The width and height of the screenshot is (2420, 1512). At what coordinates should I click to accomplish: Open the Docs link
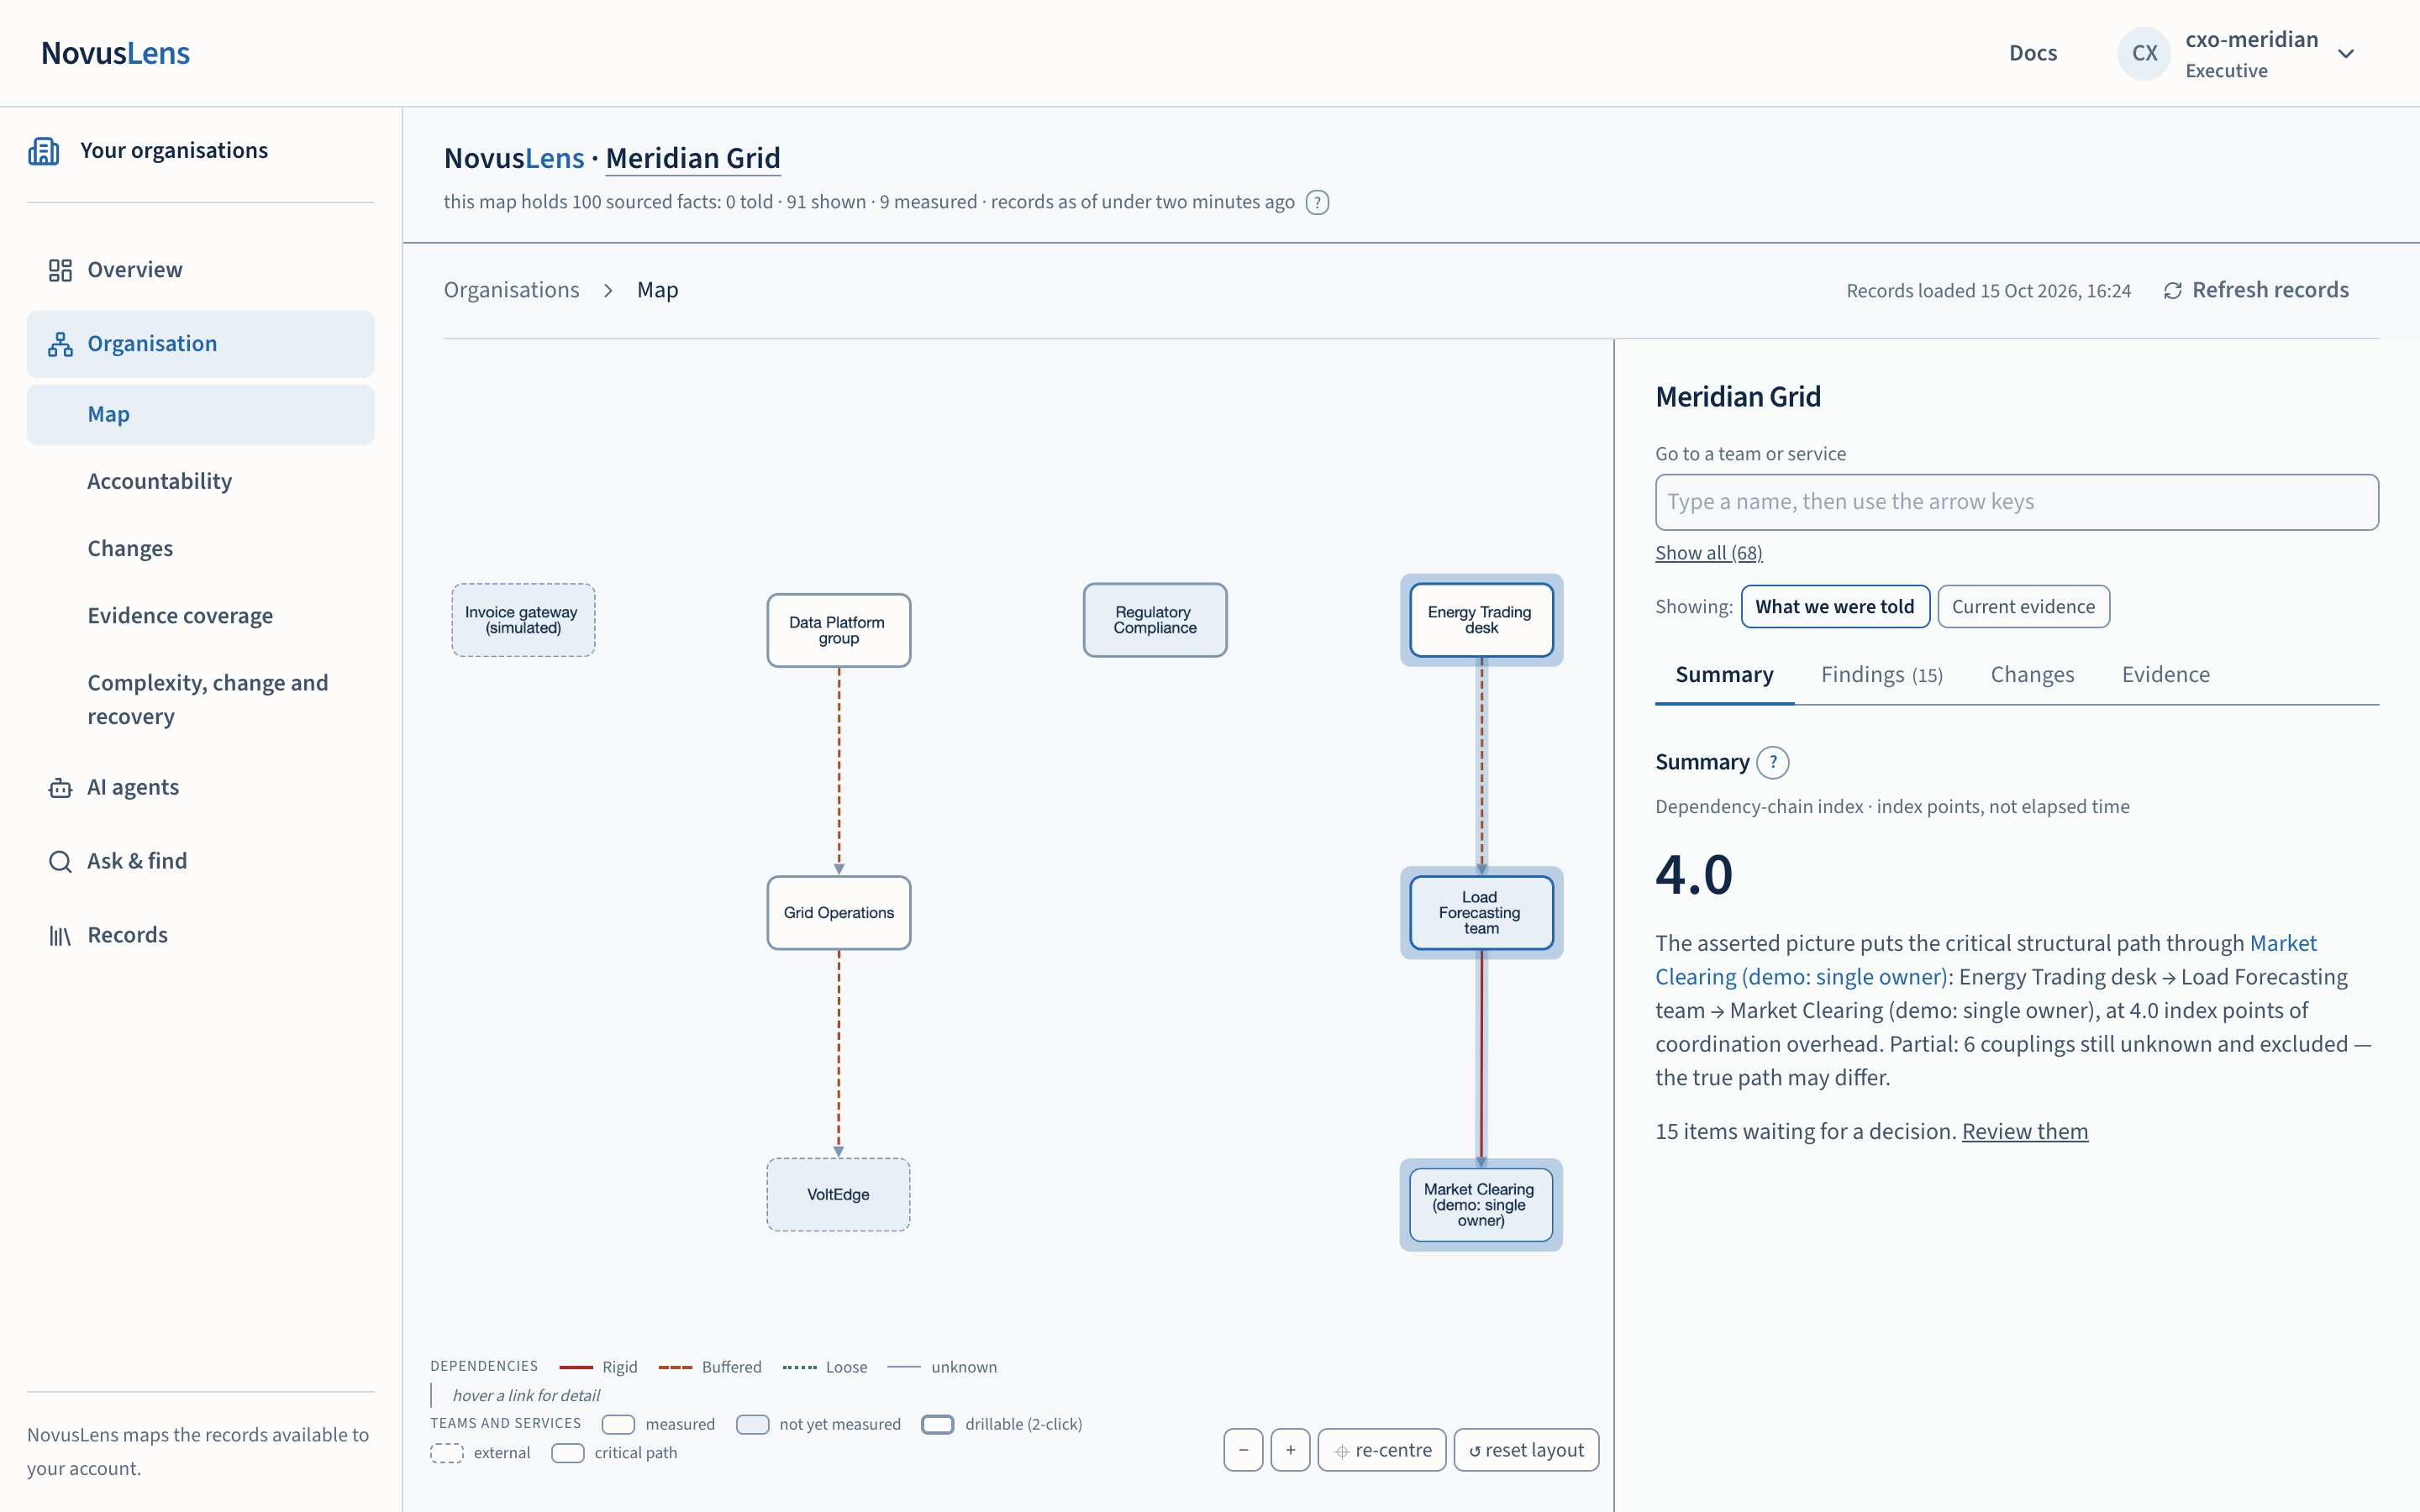tap(2032, 53)
